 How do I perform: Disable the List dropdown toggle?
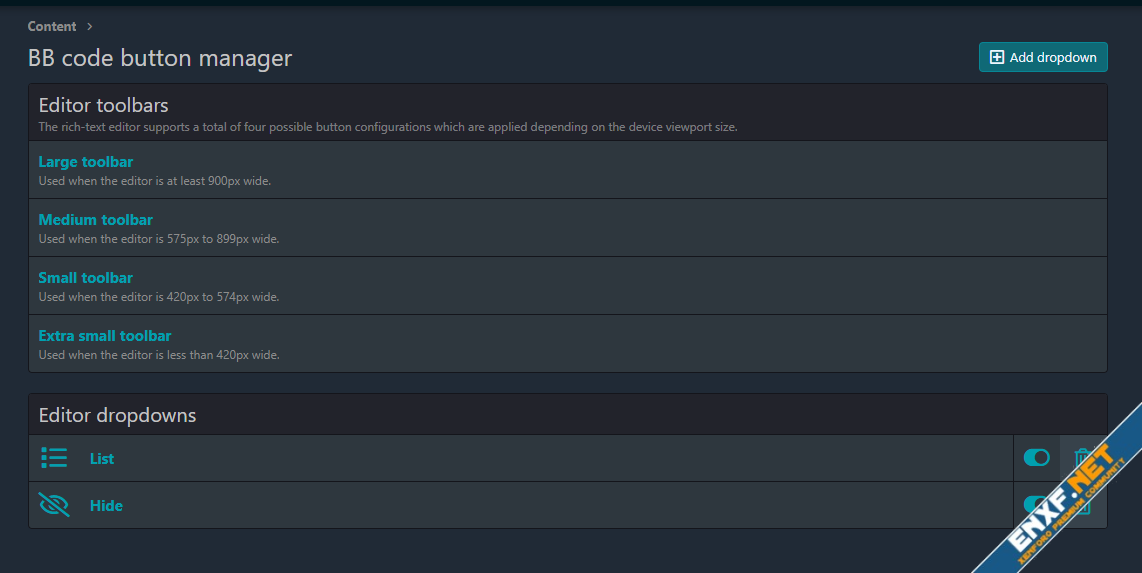[x=1036, y=458]
